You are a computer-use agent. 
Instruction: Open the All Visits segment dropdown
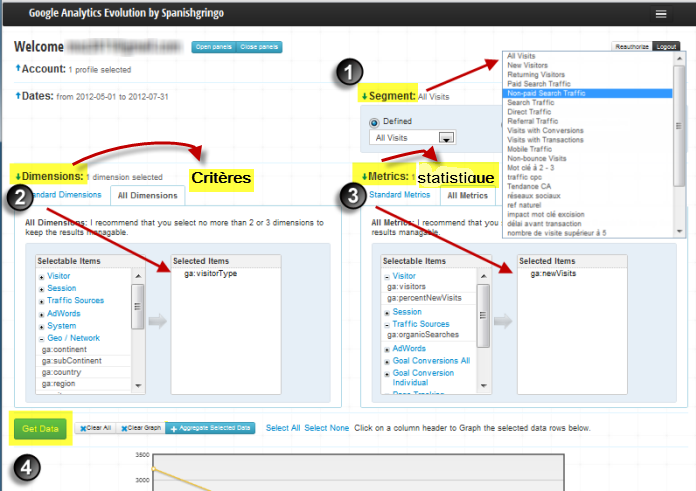pos(412,138)
